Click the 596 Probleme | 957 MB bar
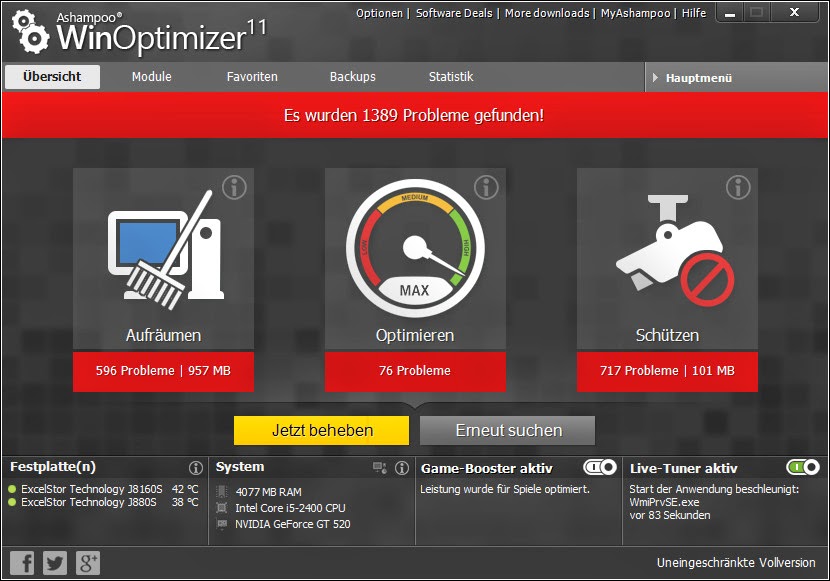 pos(164,371)
